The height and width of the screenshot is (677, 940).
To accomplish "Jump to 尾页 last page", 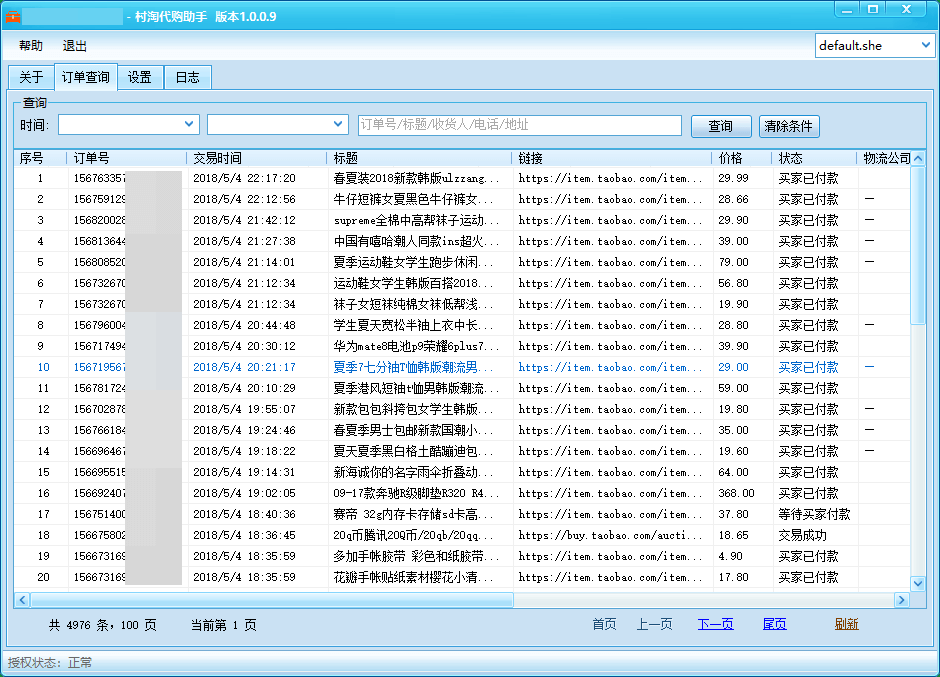I will click(x=774, y=624).
